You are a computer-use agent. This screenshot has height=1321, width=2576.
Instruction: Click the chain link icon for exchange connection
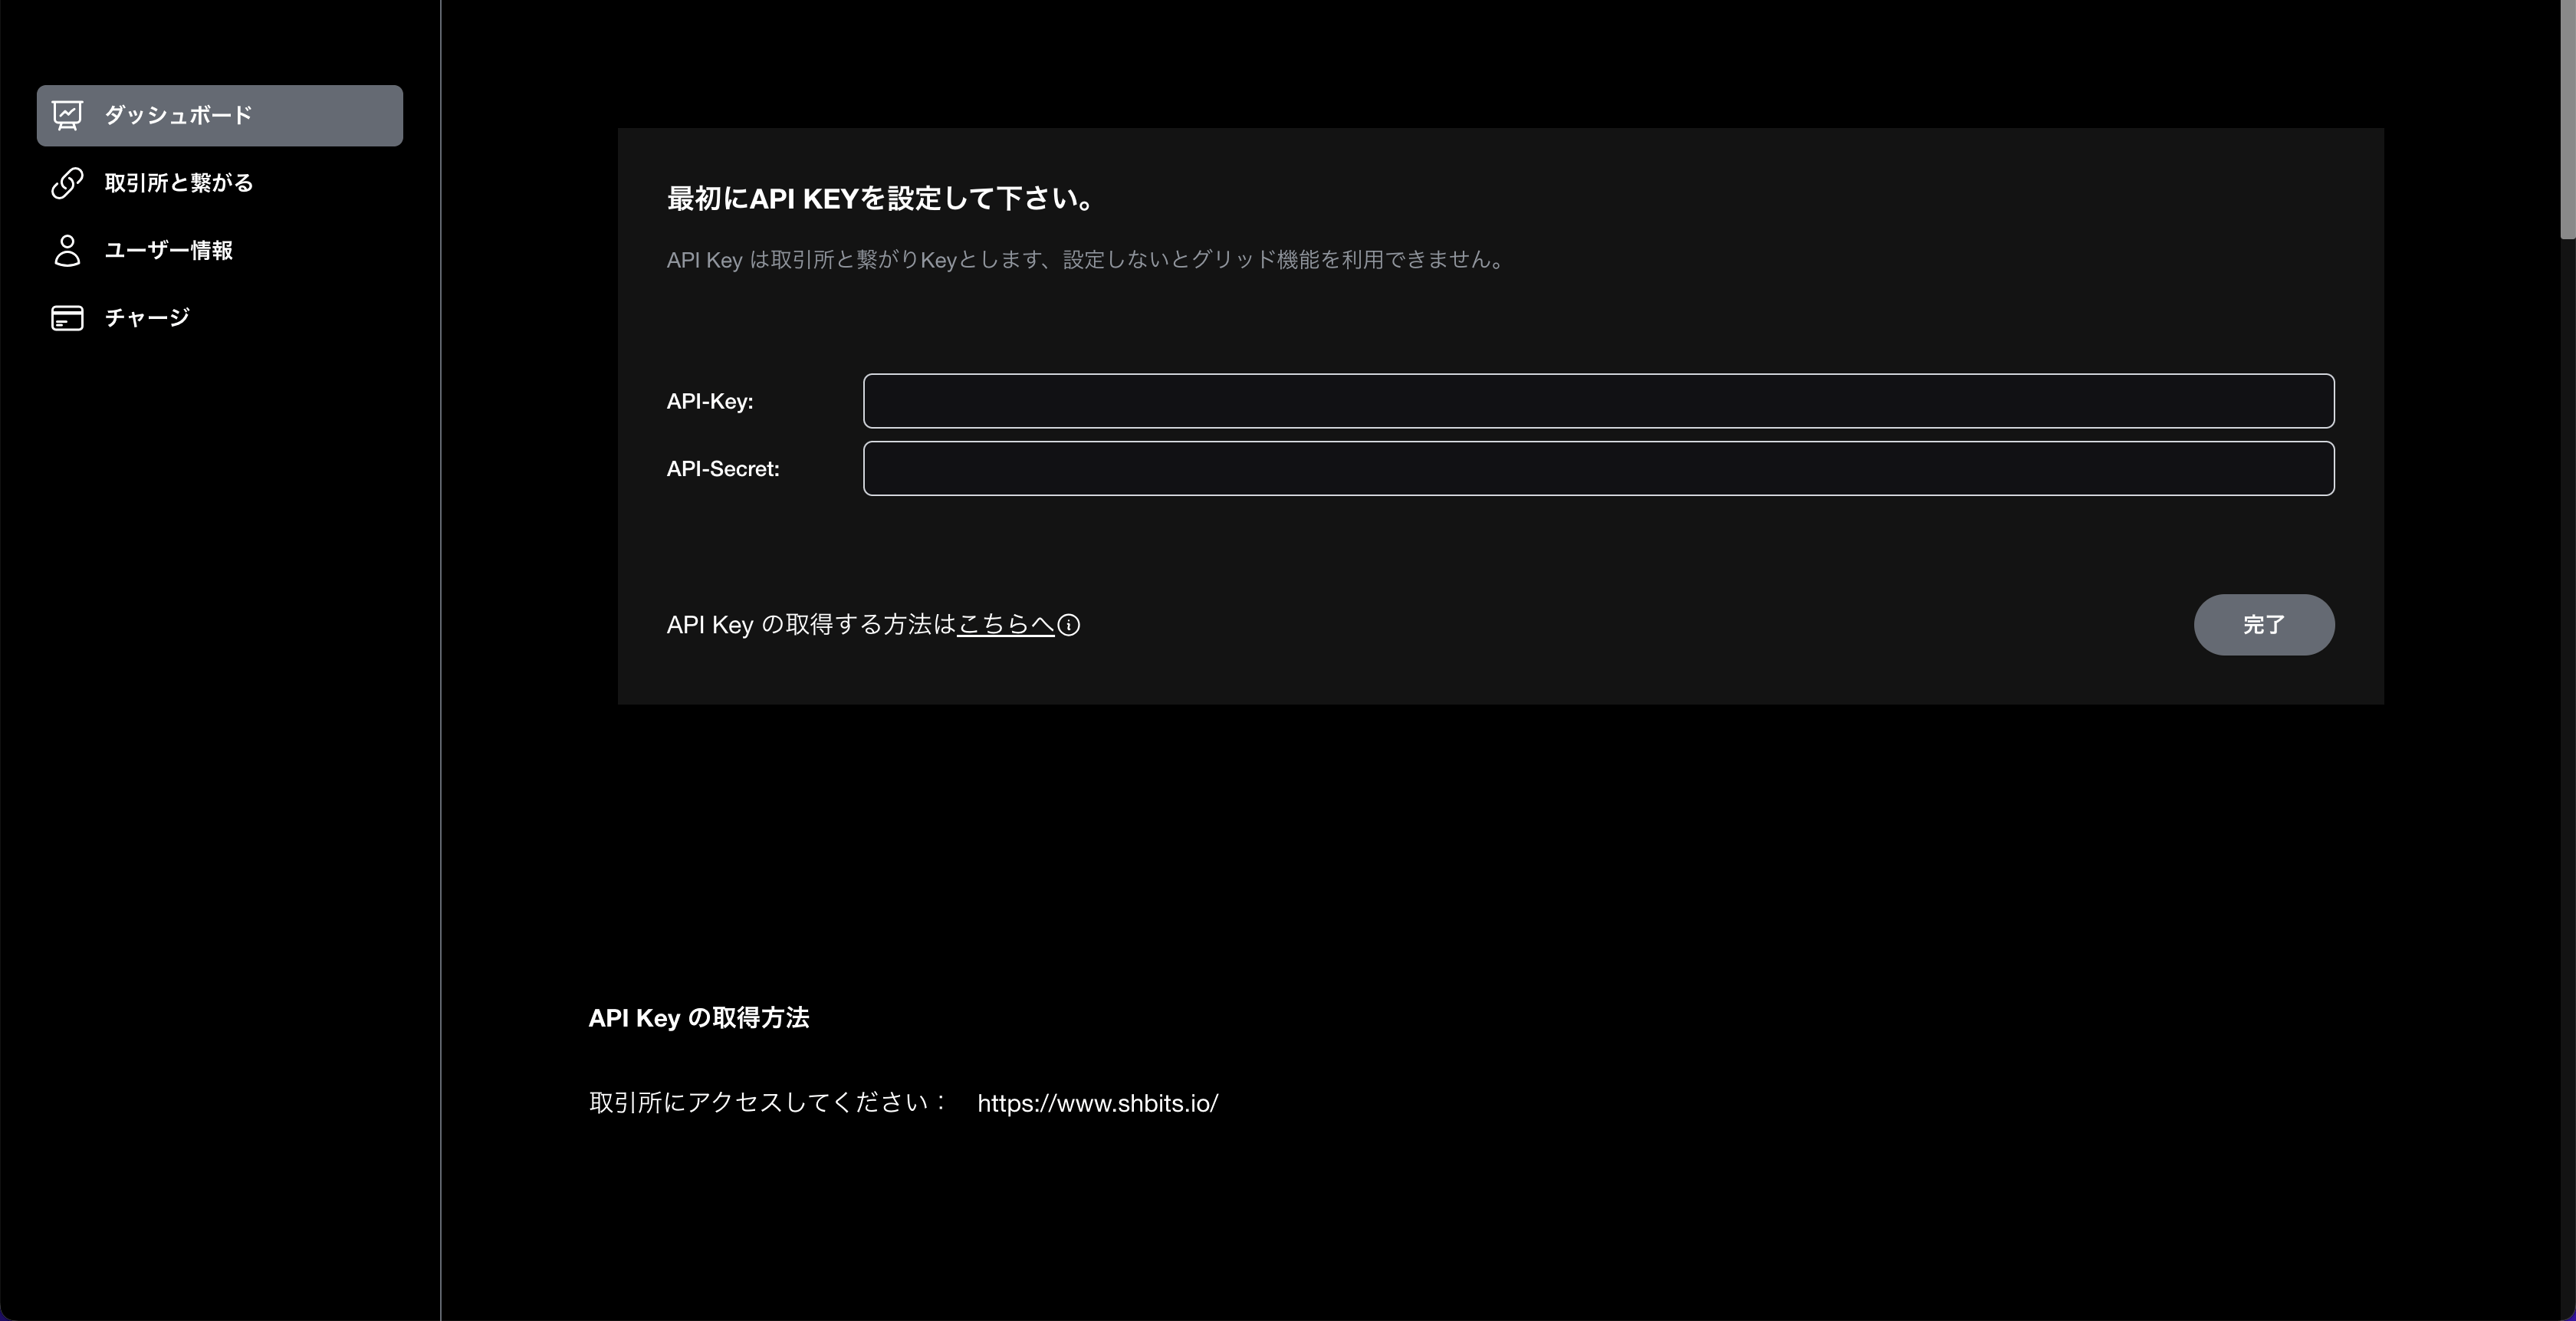coord(67,183)
